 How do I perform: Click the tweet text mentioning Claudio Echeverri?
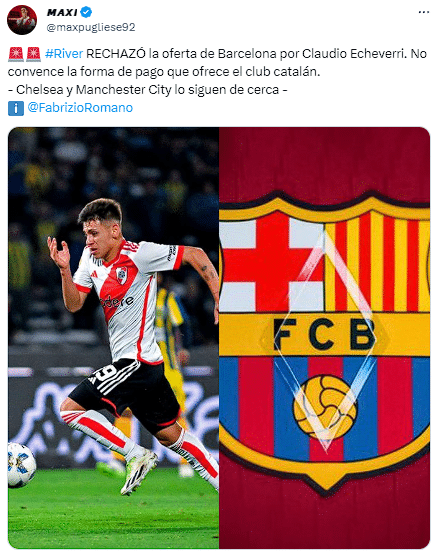click(217, 63)
